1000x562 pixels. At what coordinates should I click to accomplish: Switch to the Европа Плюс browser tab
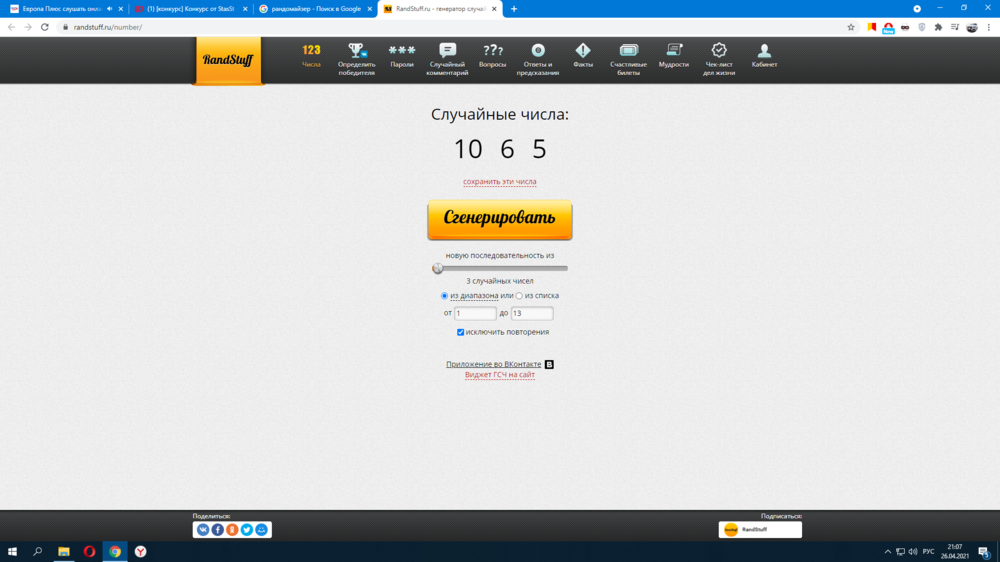[x=60, y=9]
